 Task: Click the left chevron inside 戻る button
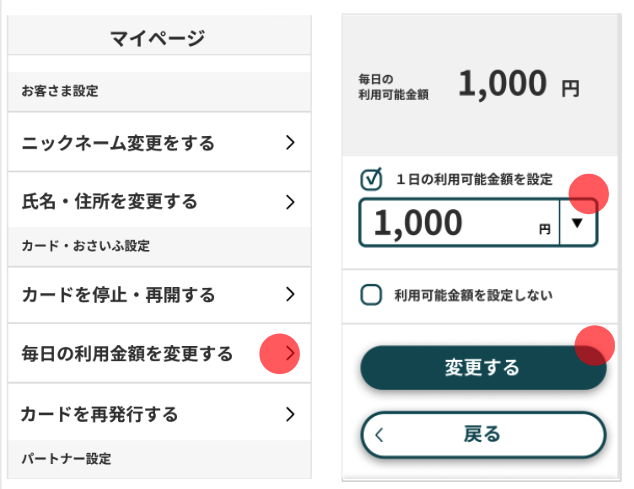(x=379, y=434)
